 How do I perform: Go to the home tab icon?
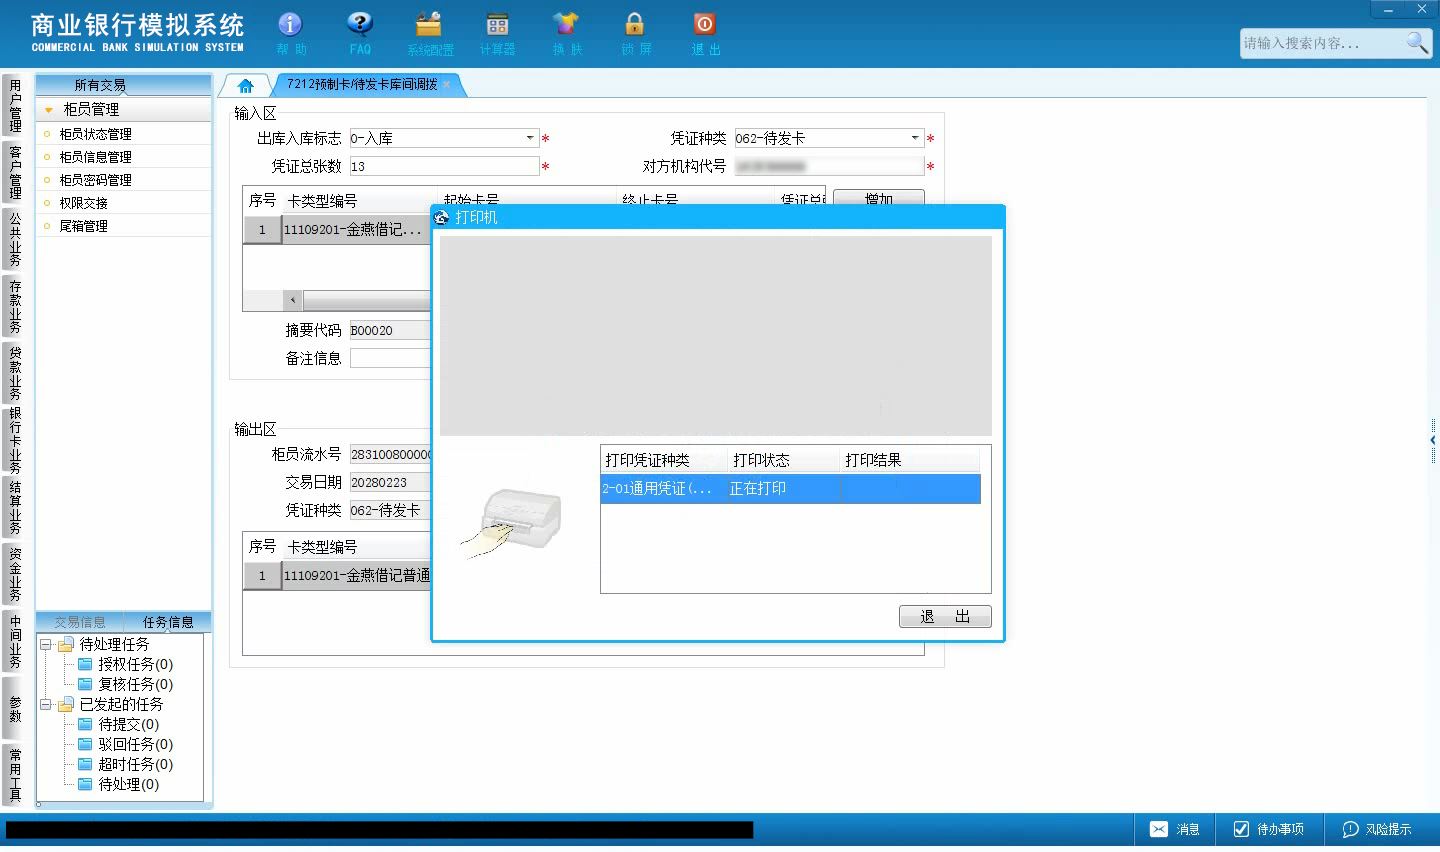[x=245, y=86]
